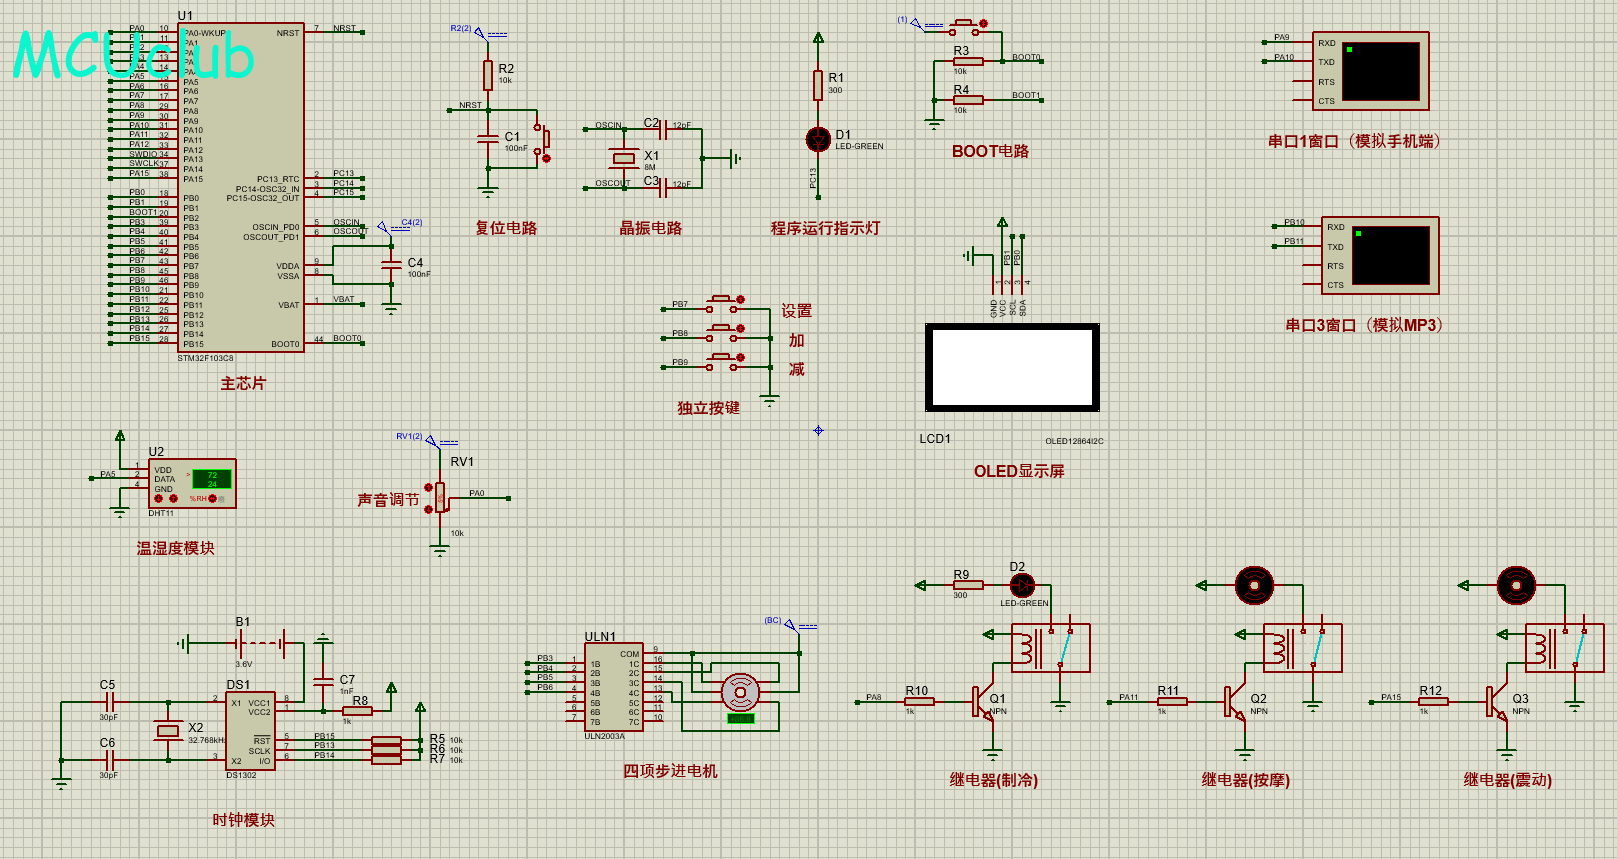1617x859 pixels.
Task: Select the serial port 3 MP3 terminal
Action: (x=1380, y=255)
